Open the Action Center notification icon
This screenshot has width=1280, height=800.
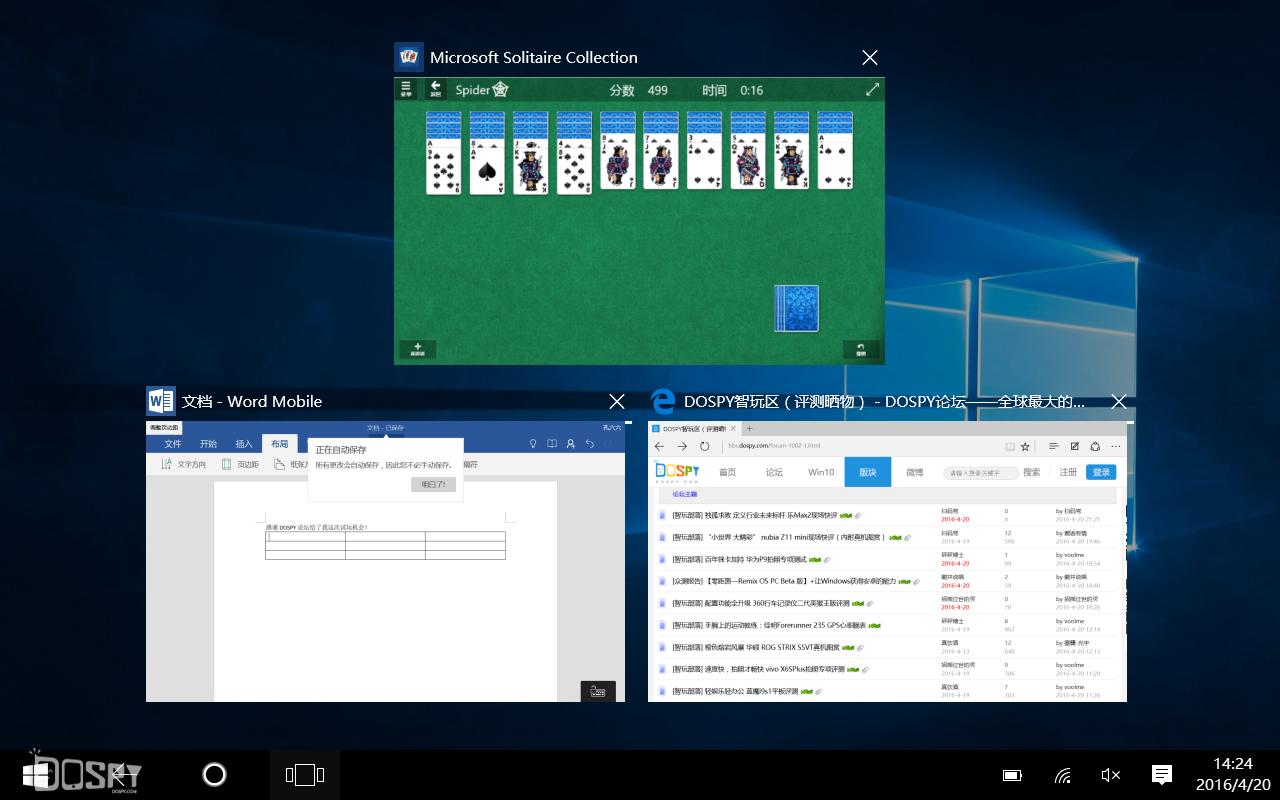[x=1162, y=775]
